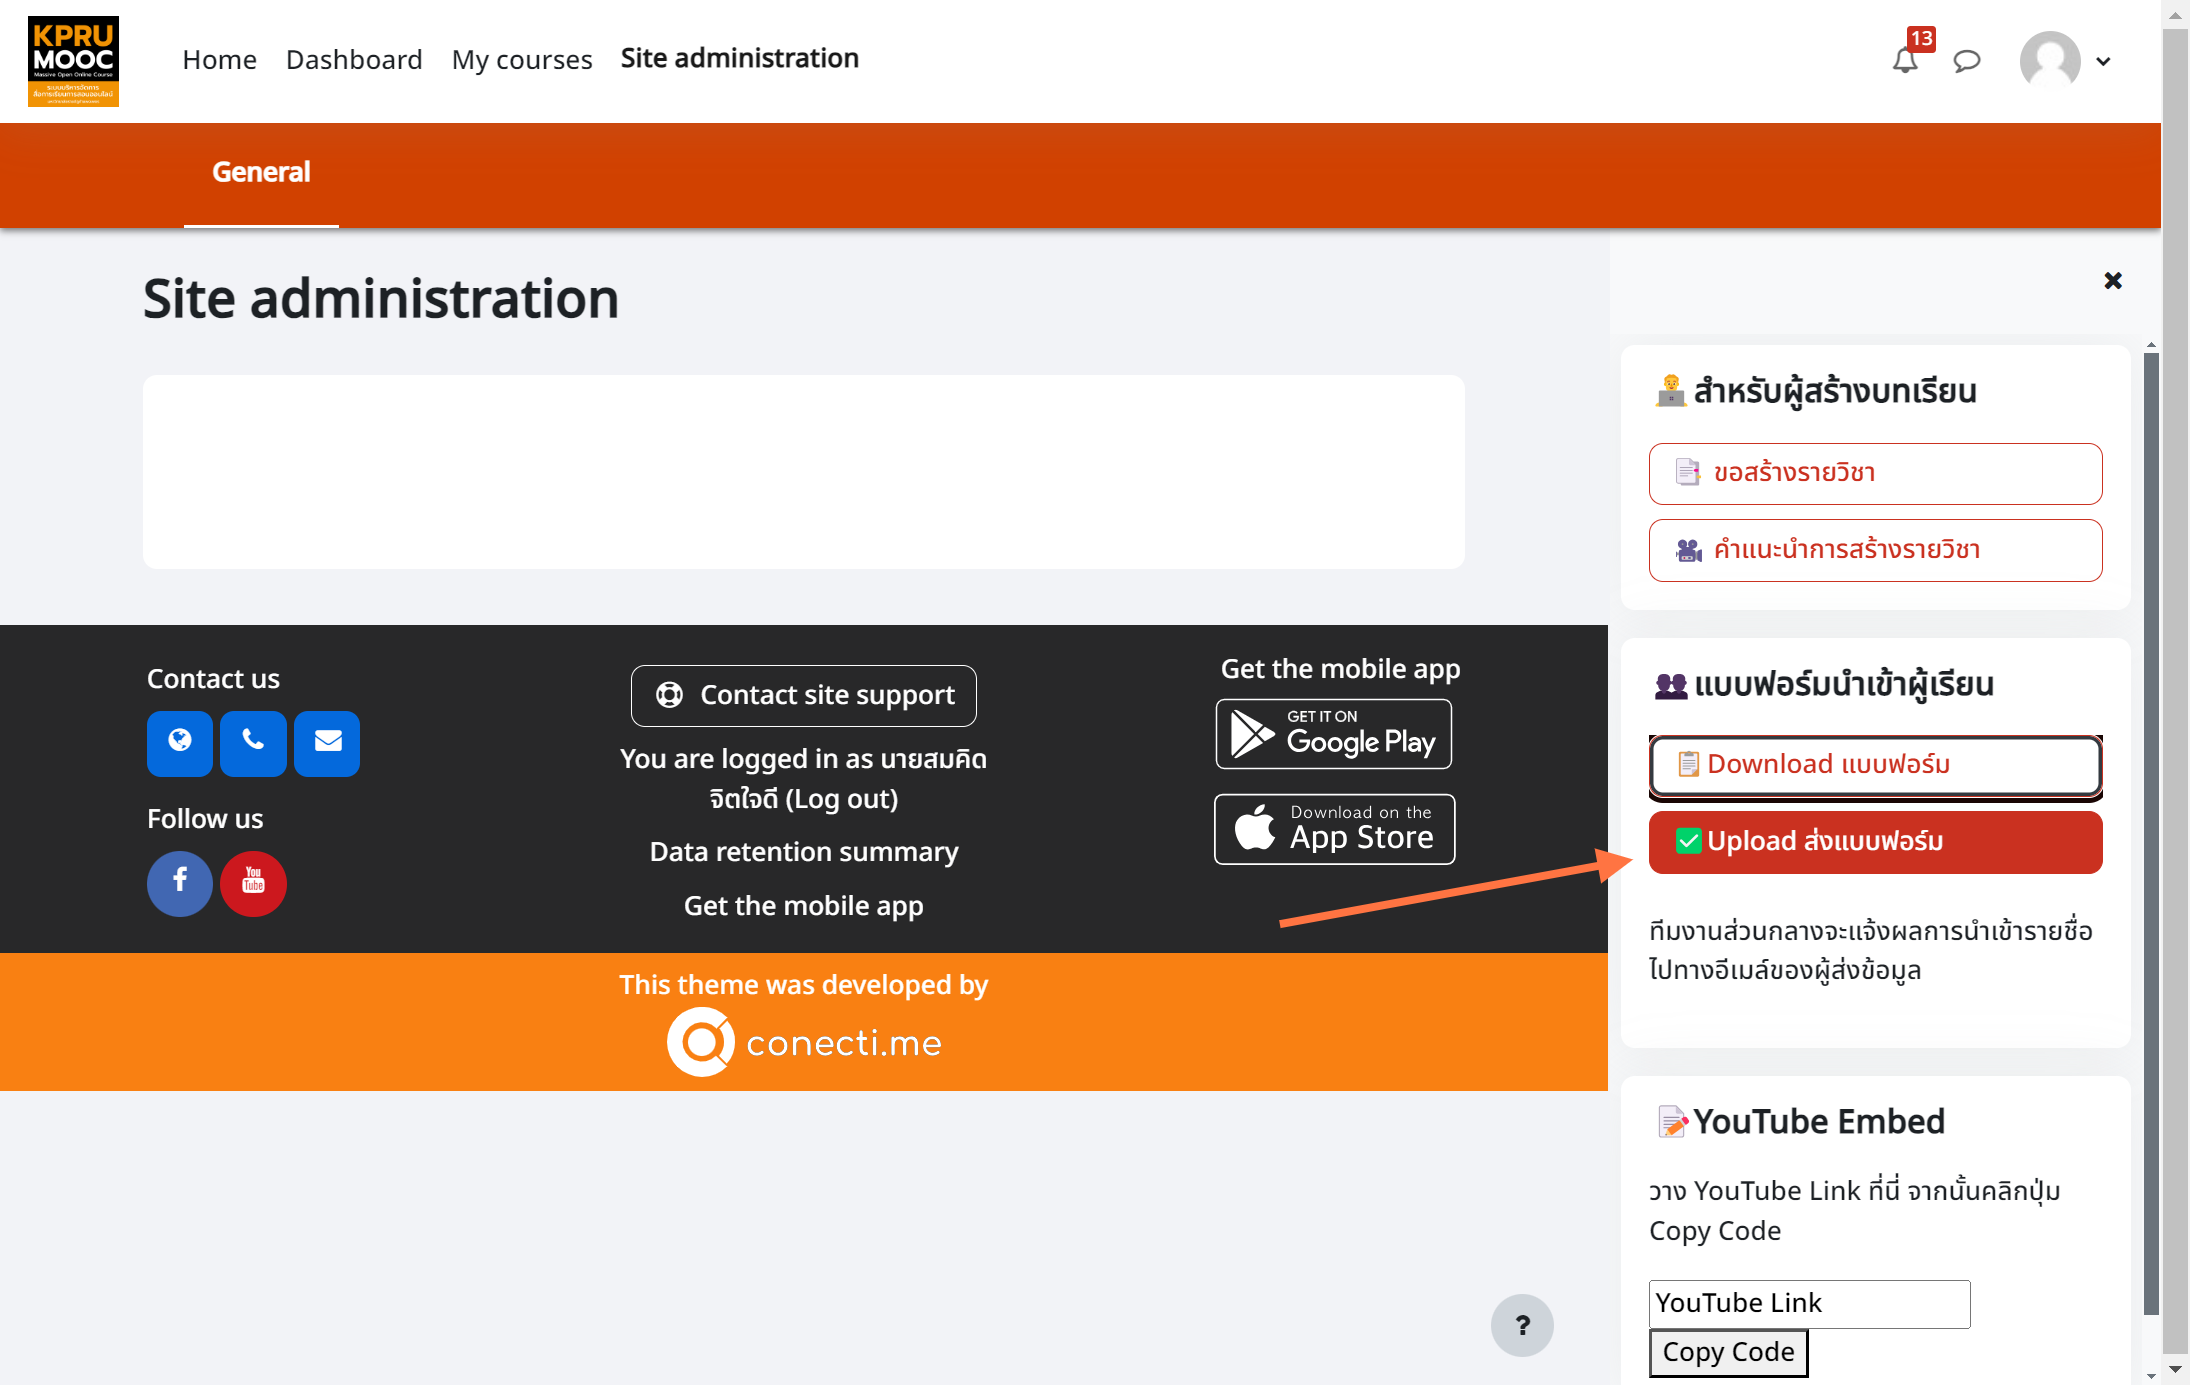This screenshot has height=1385, width=2190.
Task: Click the page scrollbar down arrow
Action: tap(2175, 1370)
